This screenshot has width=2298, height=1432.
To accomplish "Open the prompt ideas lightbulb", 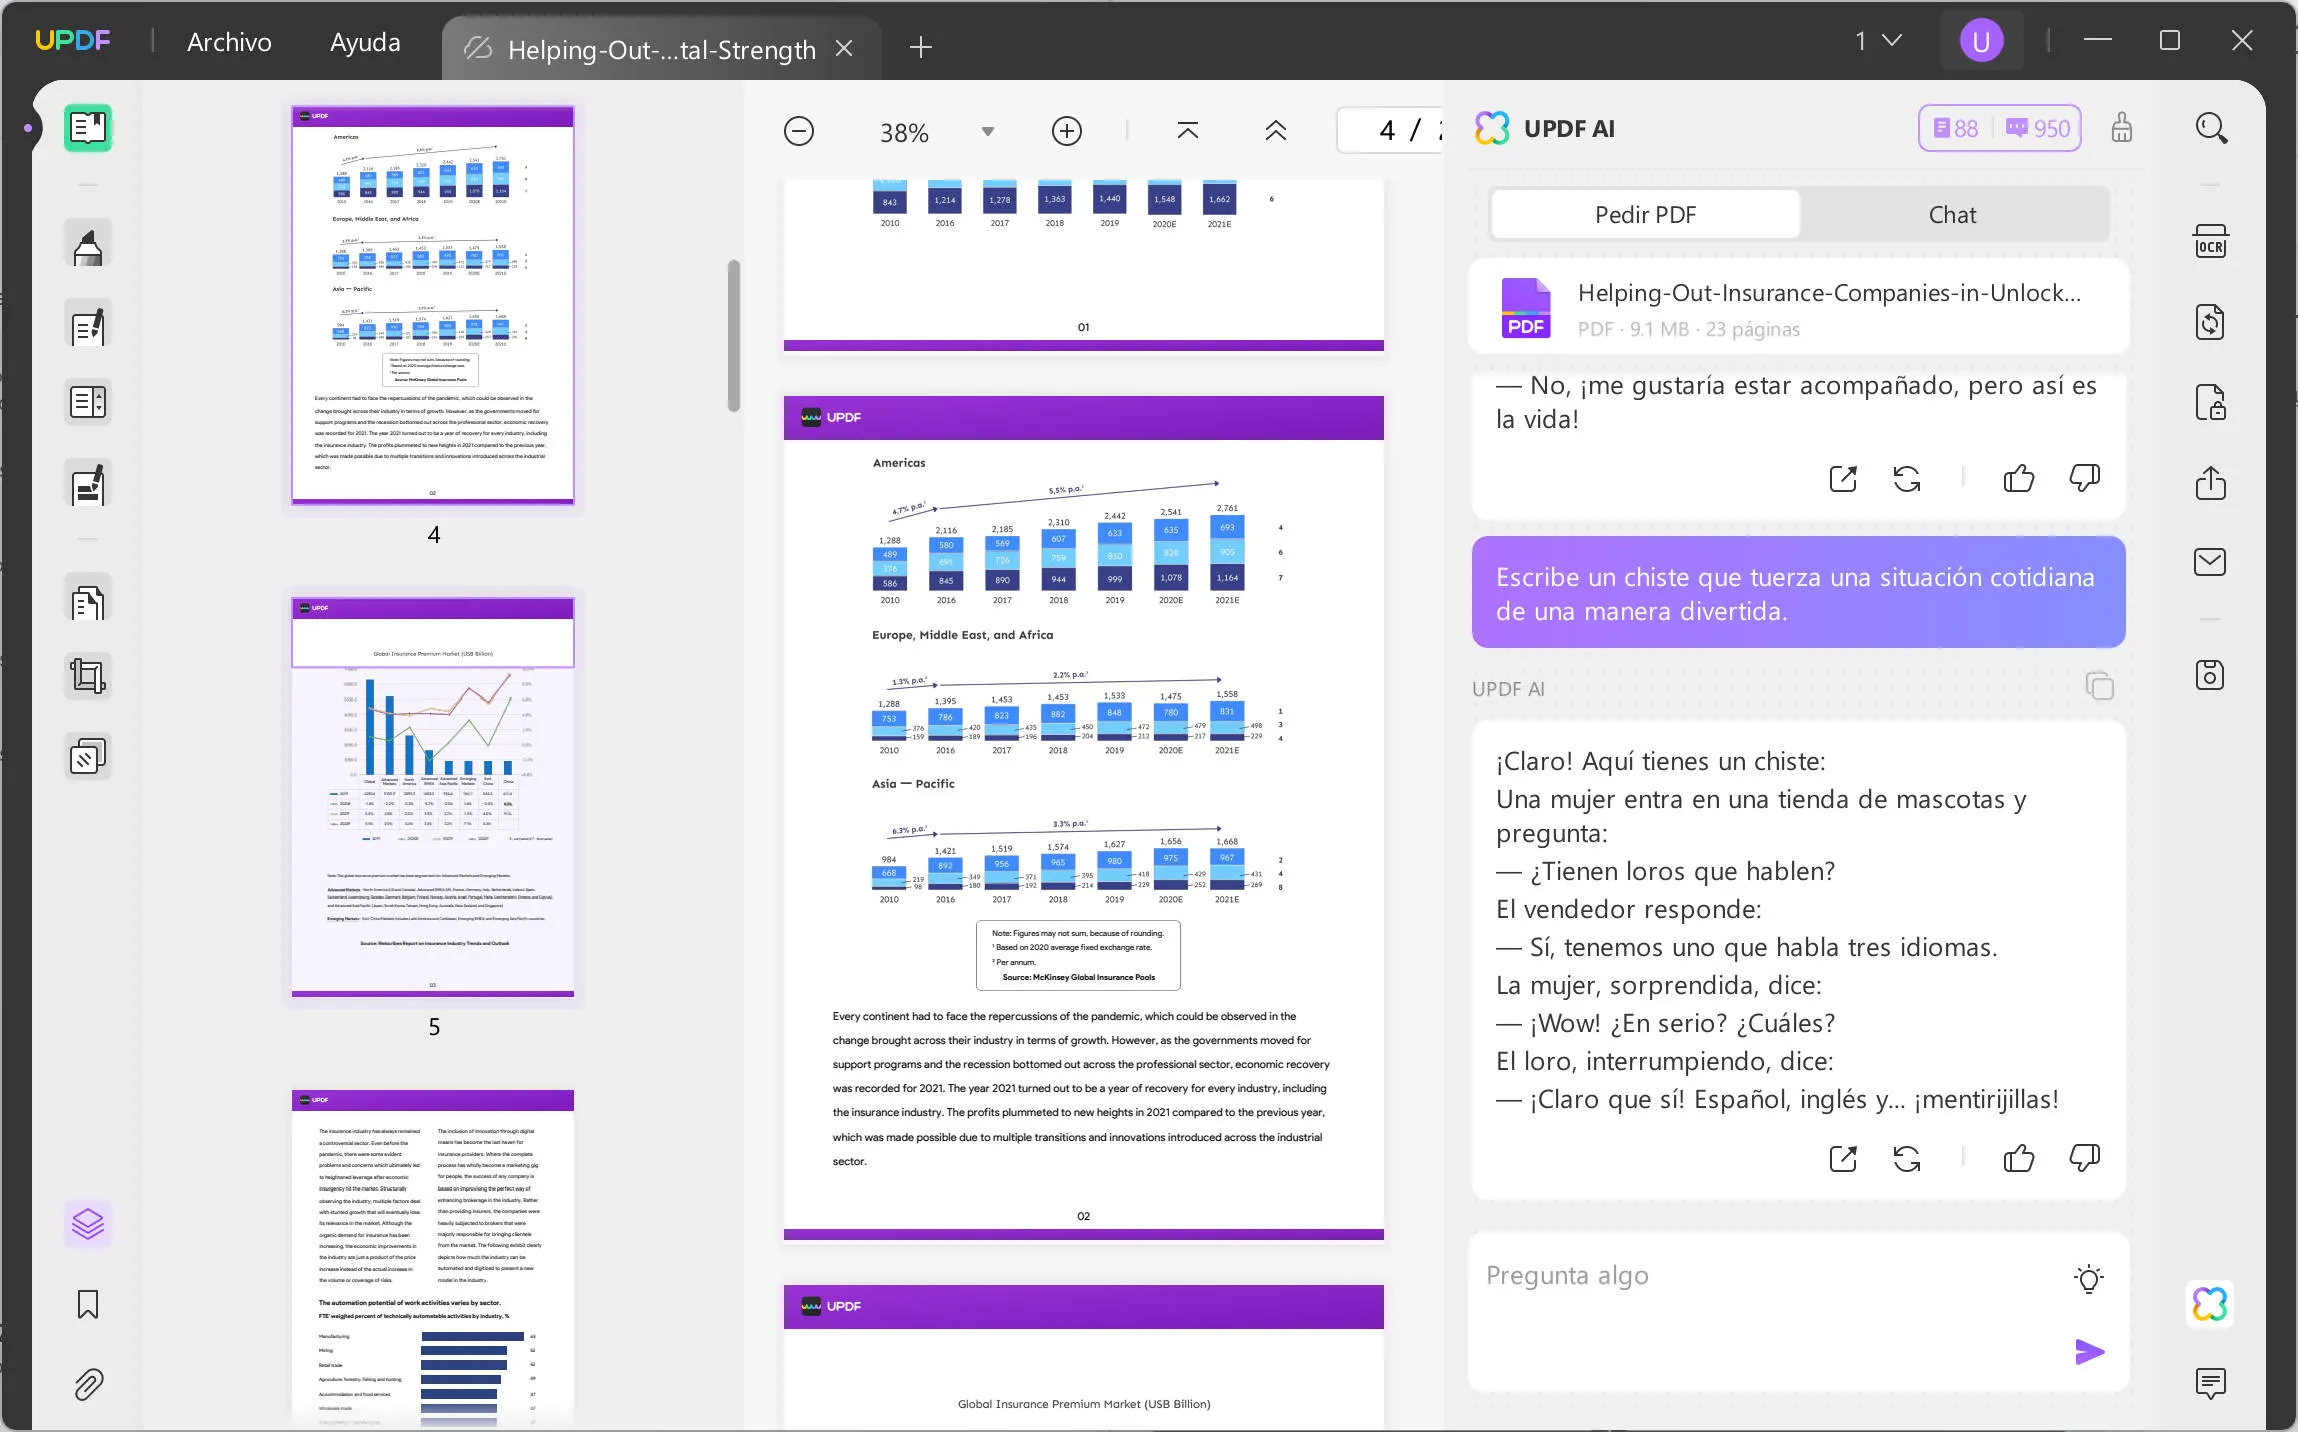I will [2089, 1279].
